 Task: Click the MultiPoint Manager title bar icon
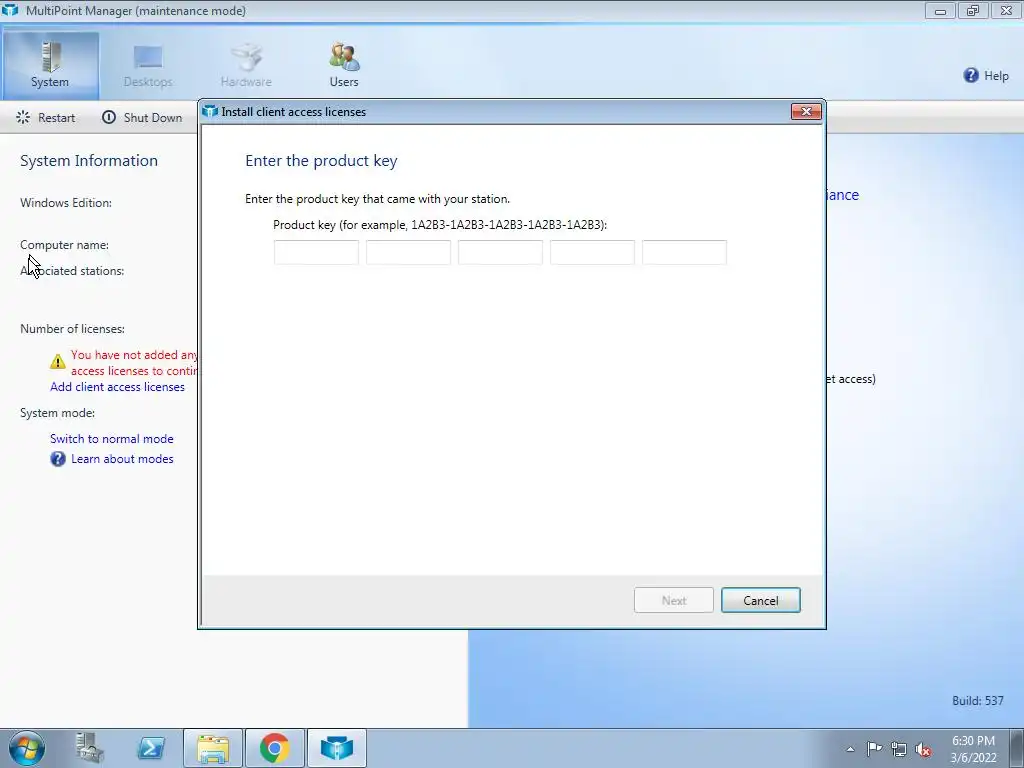(10, 10)
